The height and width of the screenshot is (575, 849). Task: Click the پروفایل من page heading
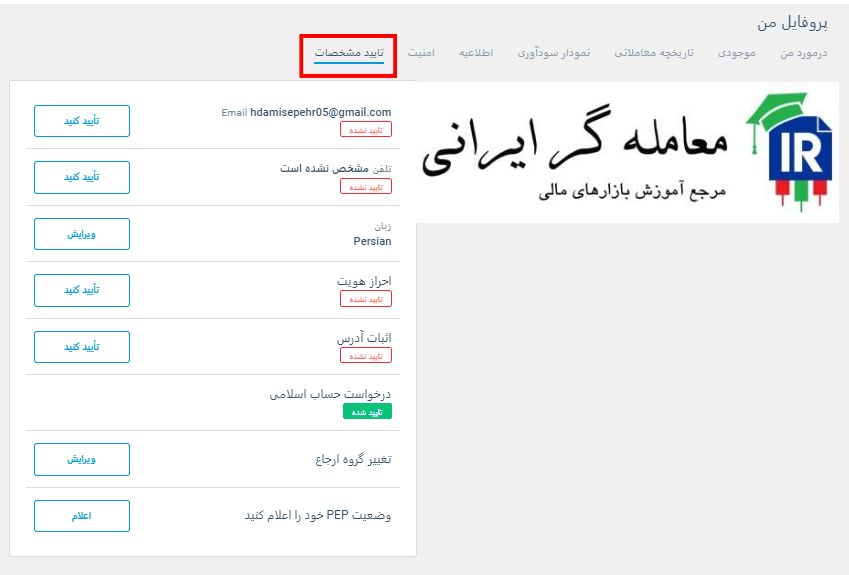click(792, 23)
